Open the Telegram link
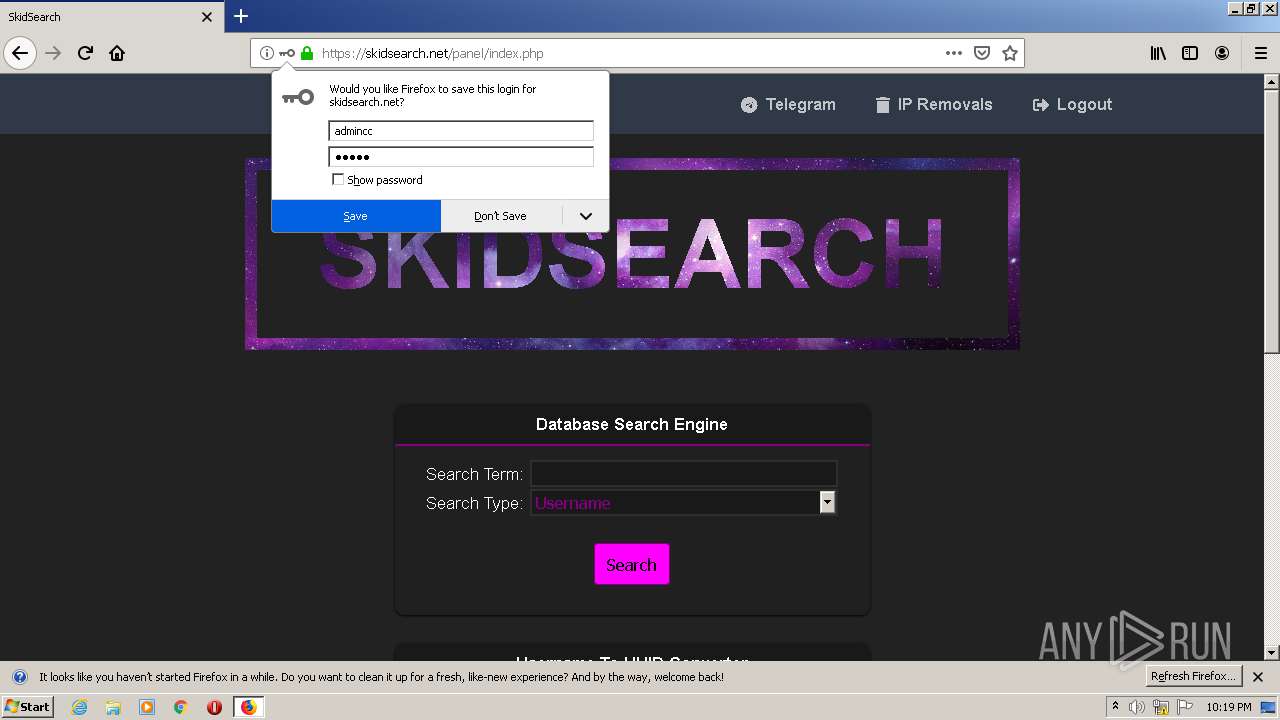This screenshot has width=1280, height=720. pyautogui.click(x=788, y=104)
